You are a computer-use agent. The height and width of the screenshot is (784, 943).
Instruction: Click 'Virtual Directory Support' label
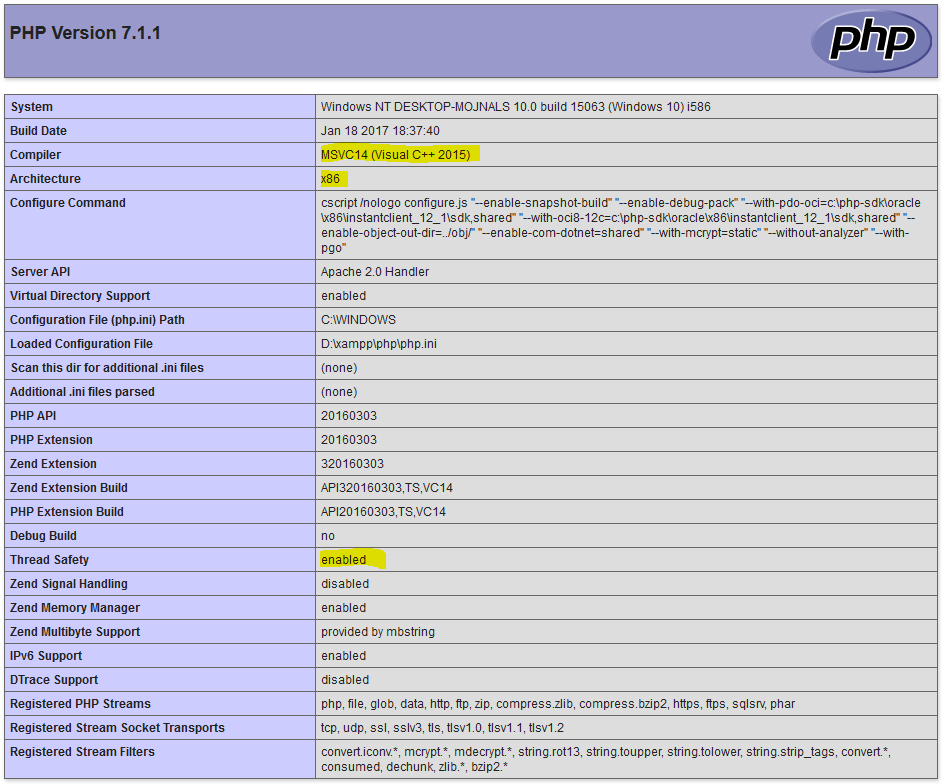[x=80, y=296]
